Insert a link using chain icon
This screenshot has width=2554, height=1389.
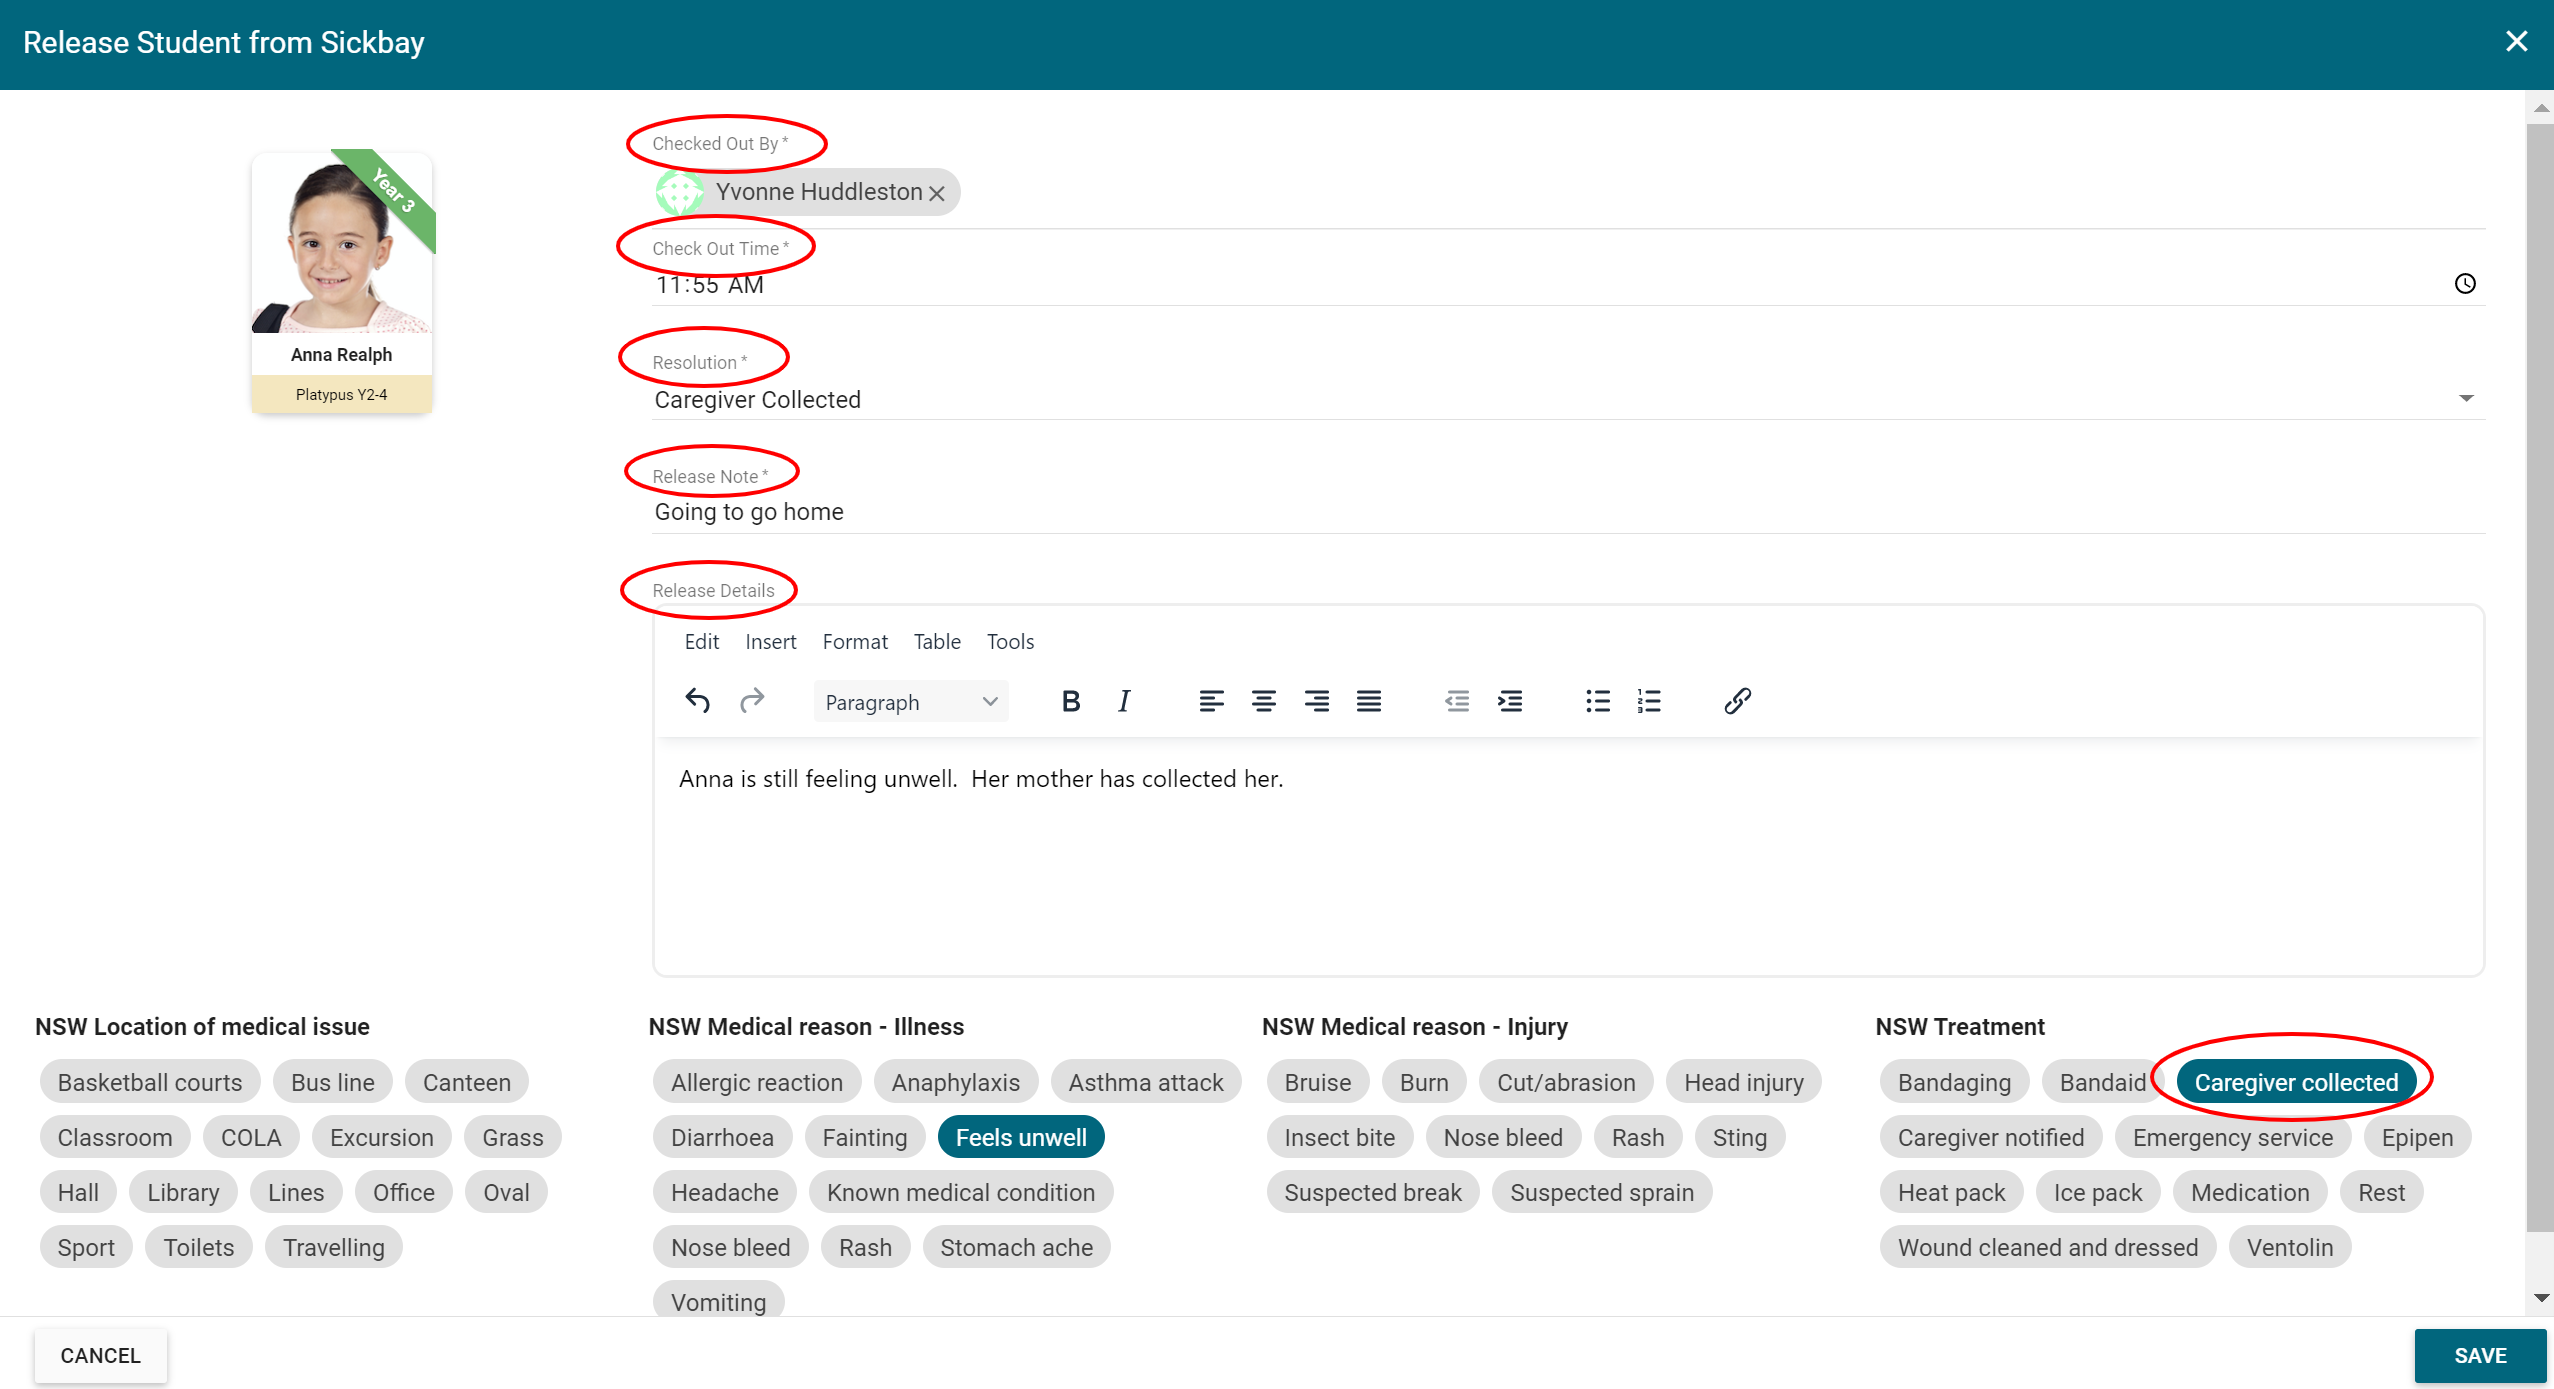1737,701
